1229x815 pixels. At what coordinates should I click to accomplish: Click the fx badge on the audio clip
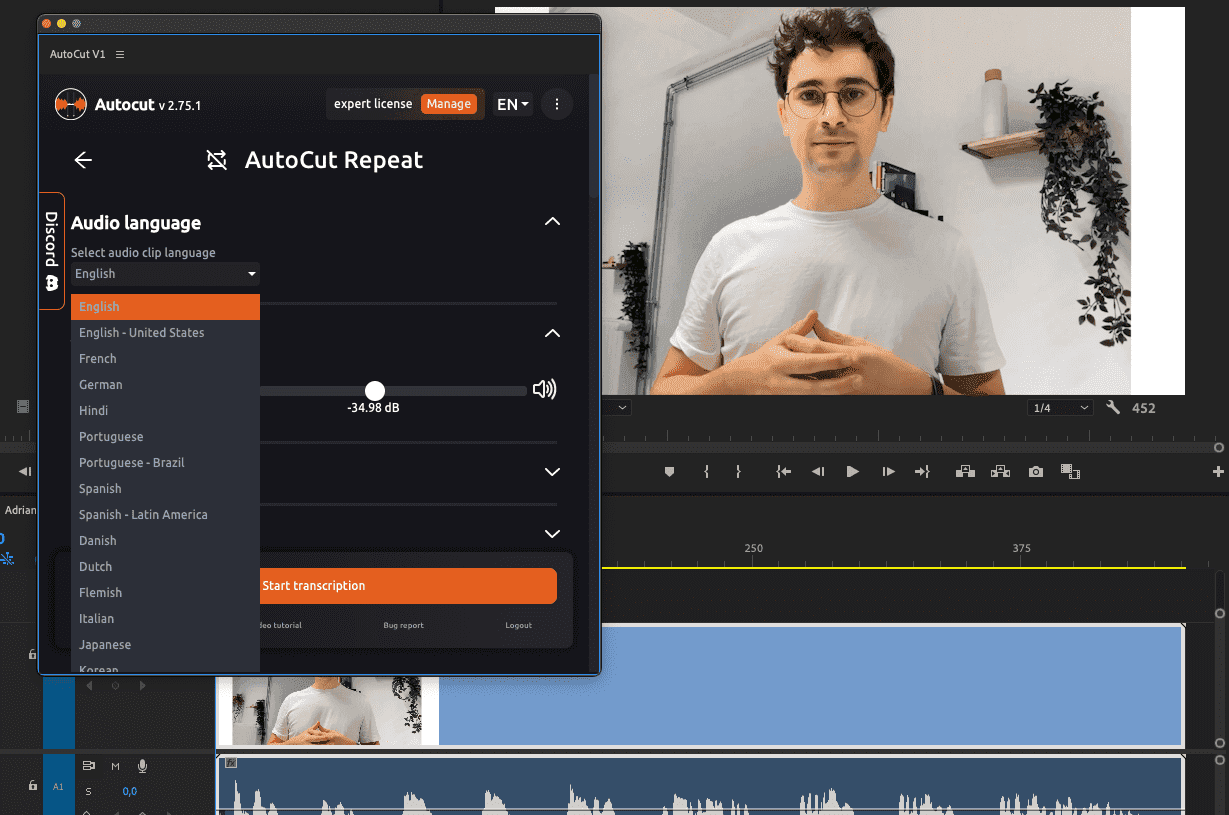(x=231, y=763)
